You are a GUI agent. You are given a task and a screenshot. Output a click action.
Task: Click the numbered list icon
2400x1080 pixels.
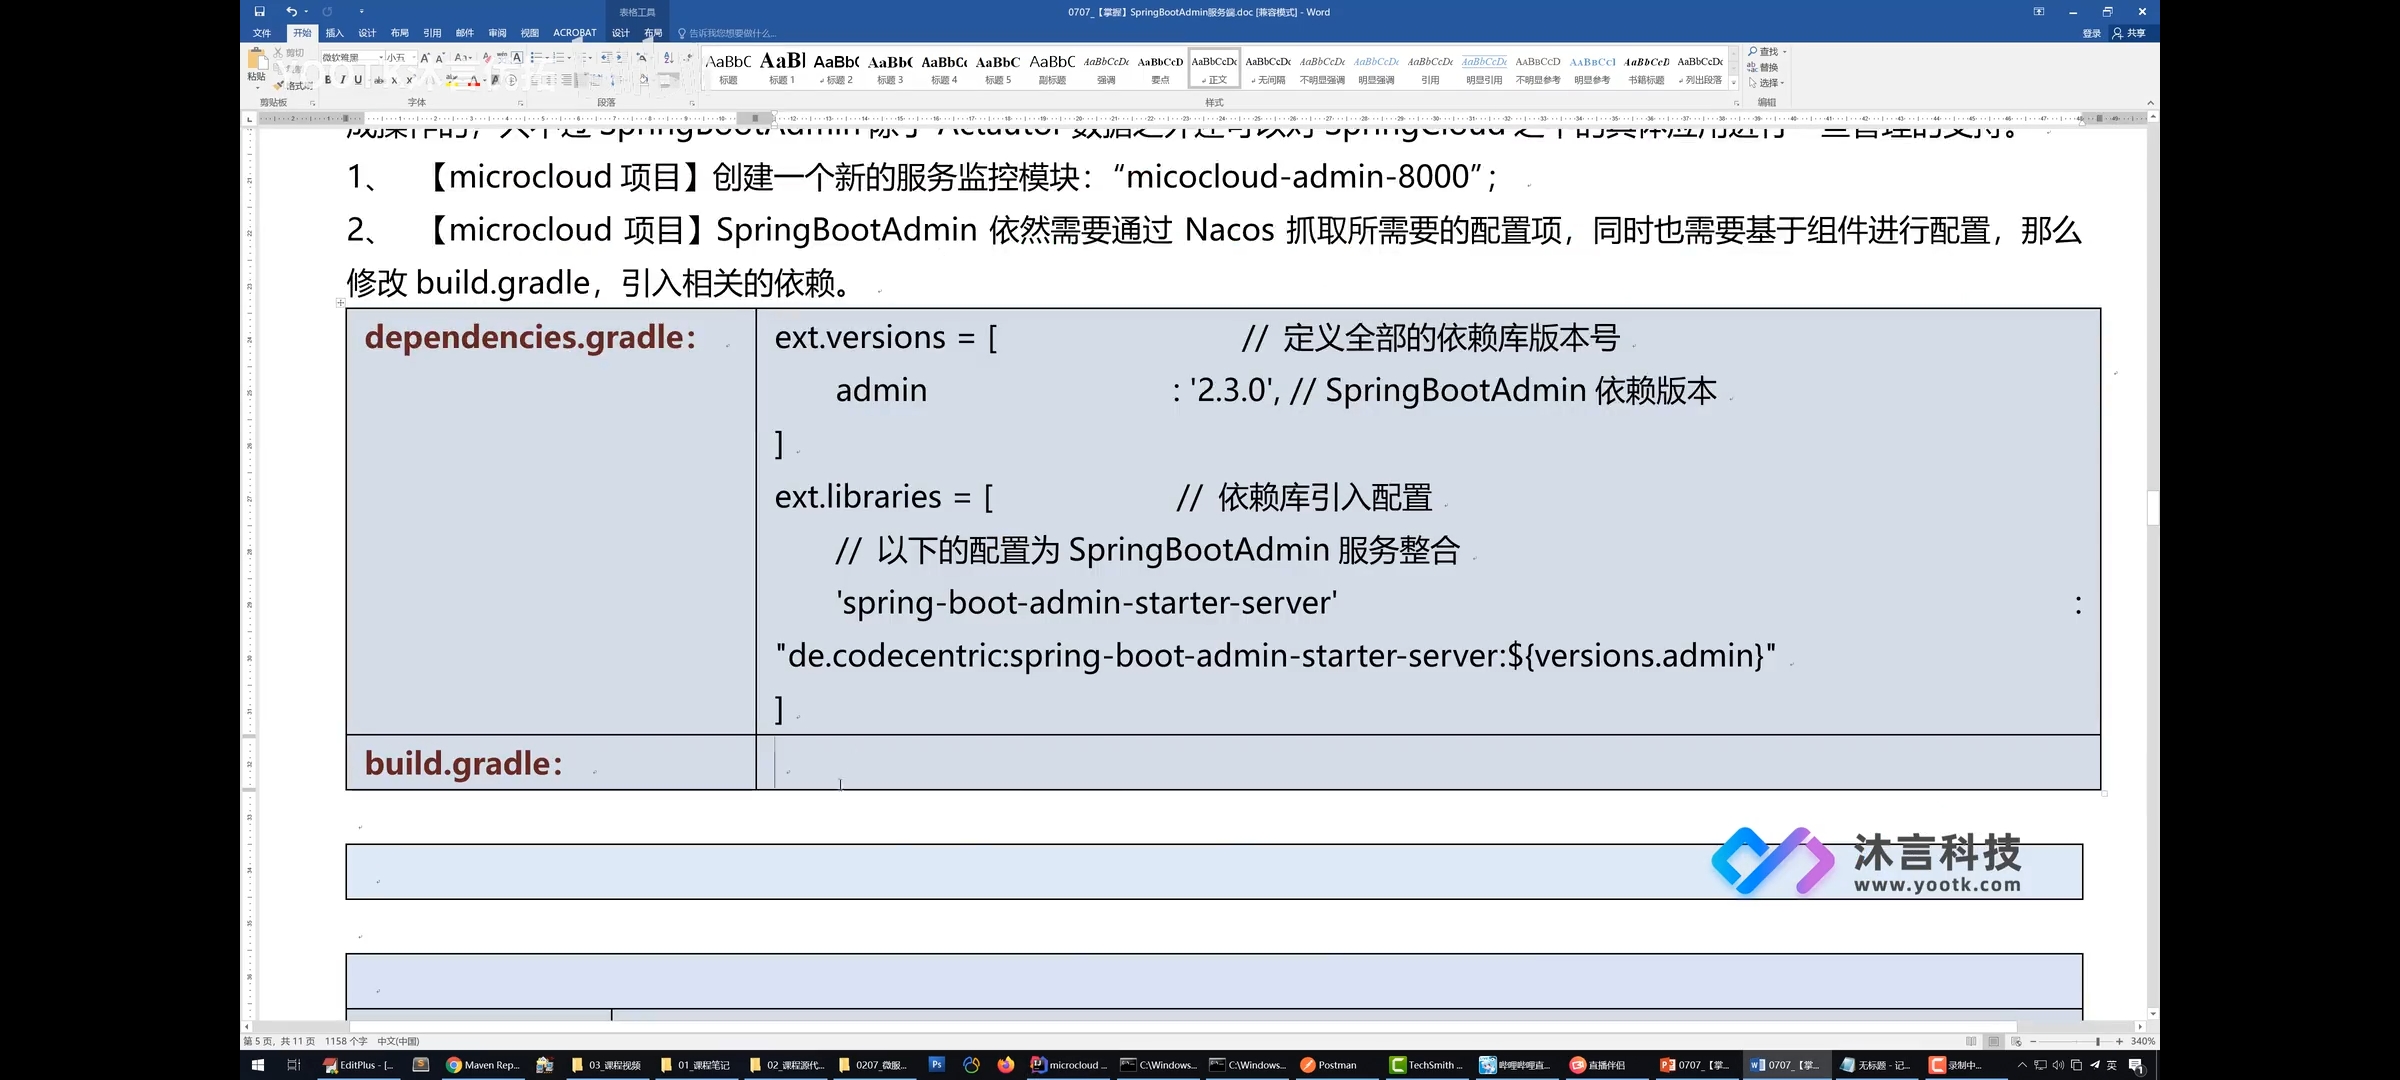point(558,58)
